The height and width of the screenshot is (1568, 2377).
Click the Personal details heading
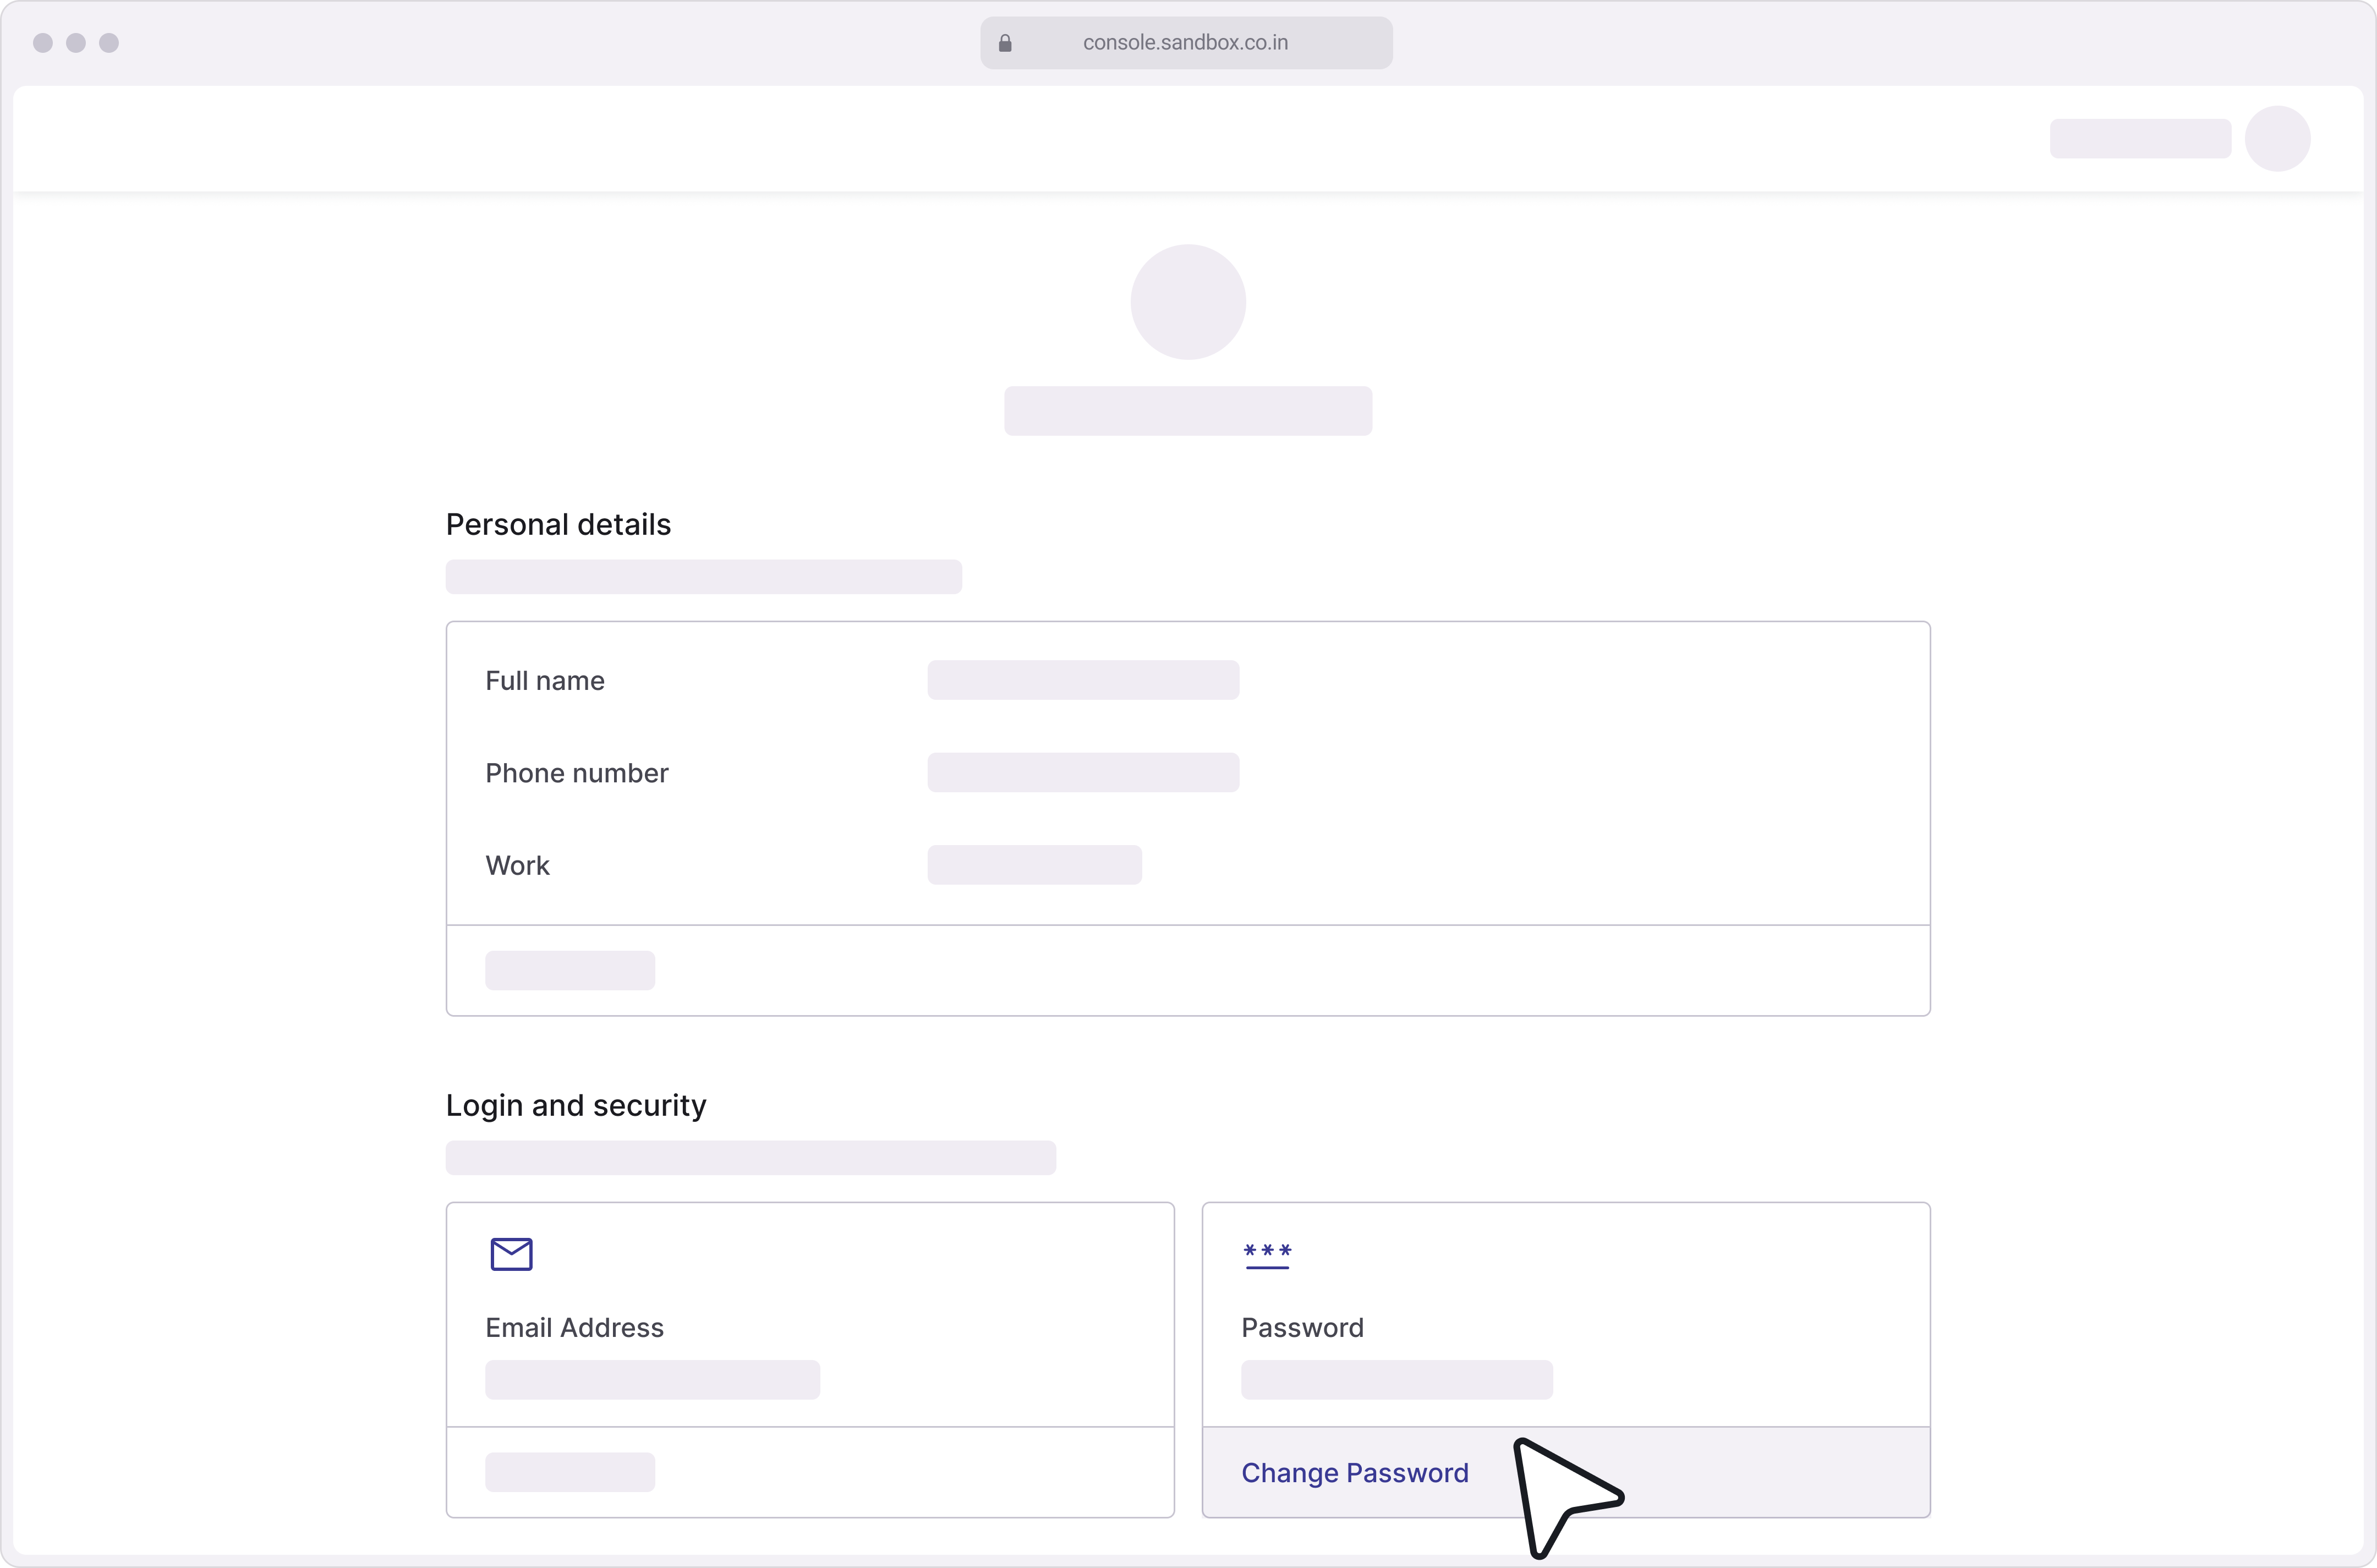pyautogui.click(x=558, y=524)
